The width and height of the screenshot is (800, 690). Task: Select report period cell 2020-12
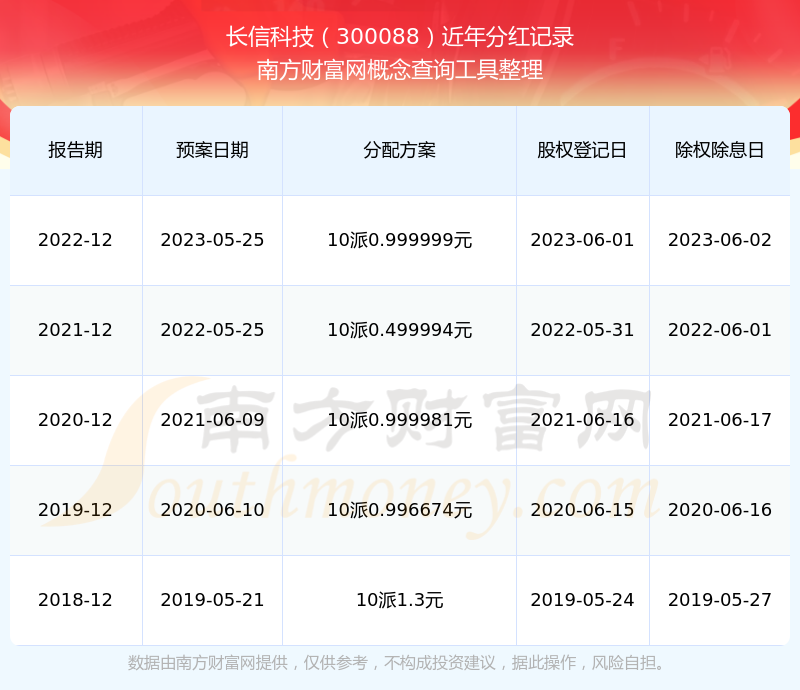(x=76, y=420)
